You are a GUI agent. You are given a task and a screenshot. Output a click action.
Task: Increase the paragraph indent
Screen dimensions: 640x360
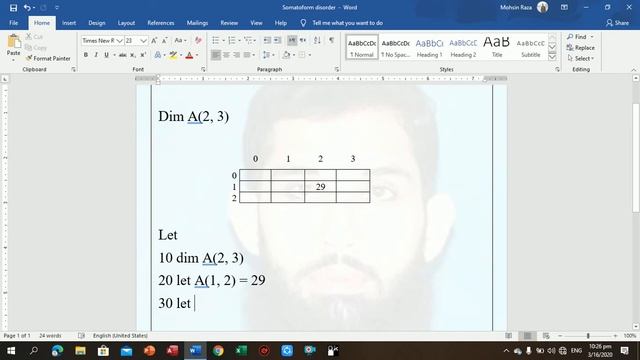click(278, 40)
